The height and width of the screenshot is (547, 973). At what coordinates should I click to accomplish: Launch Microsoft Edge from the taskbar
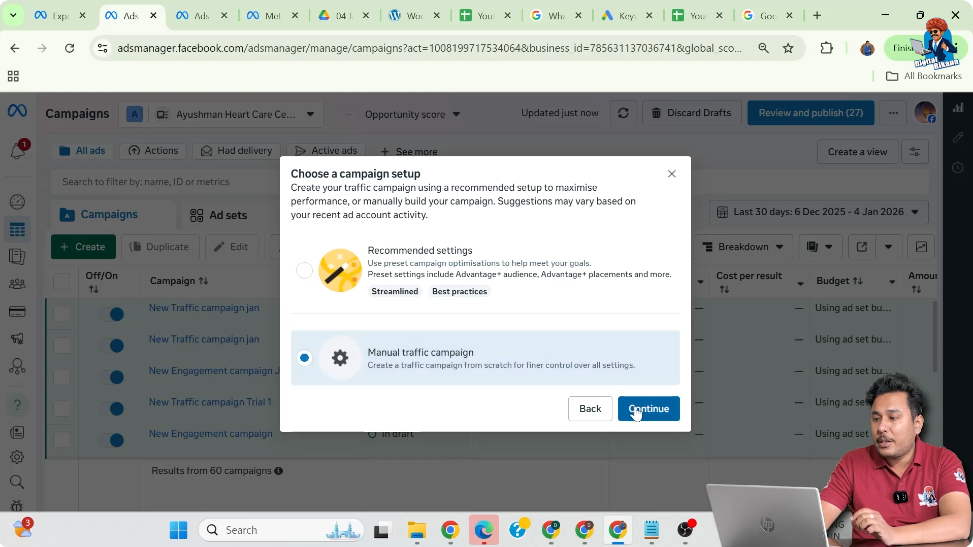point(483,530)
